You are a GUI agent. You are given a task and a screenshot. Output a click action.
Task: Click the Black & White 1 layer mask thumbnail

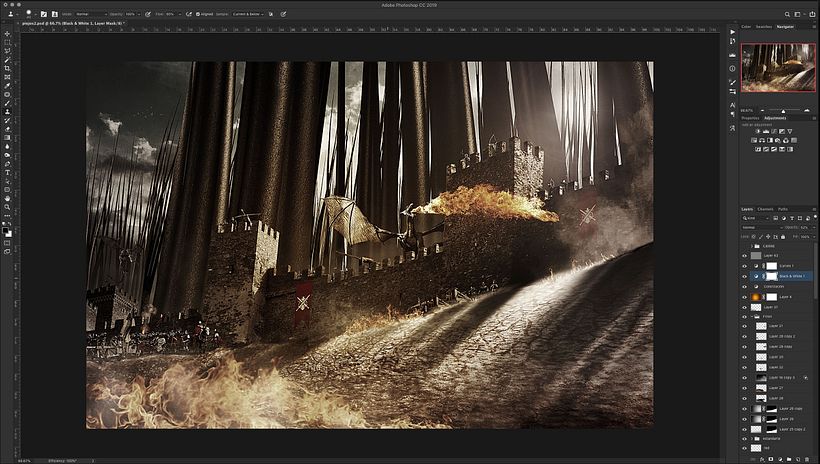click(772, 276)
